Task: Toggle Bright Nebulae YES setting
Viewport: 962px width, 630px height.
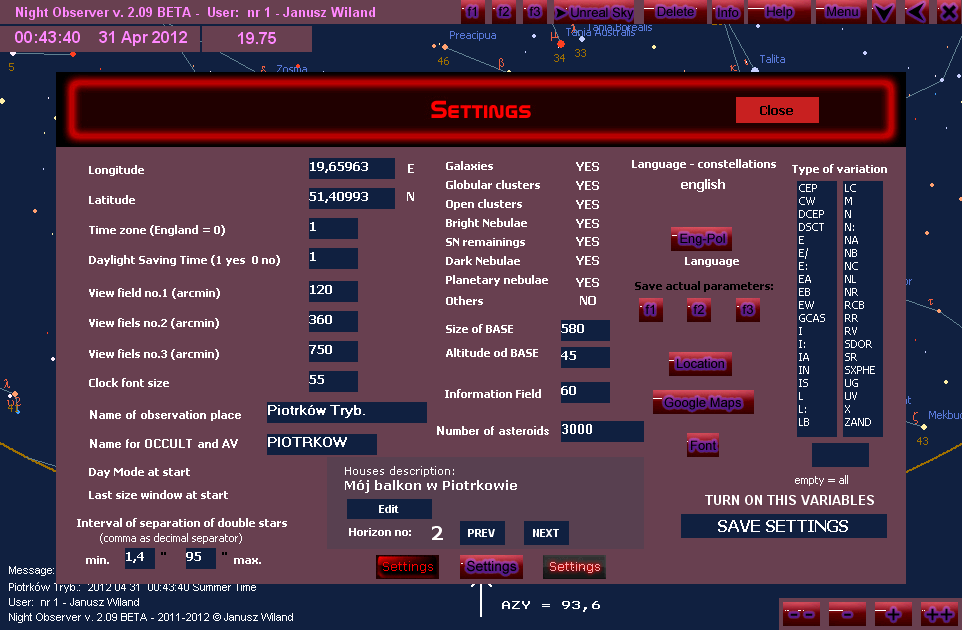Action: 587,224
